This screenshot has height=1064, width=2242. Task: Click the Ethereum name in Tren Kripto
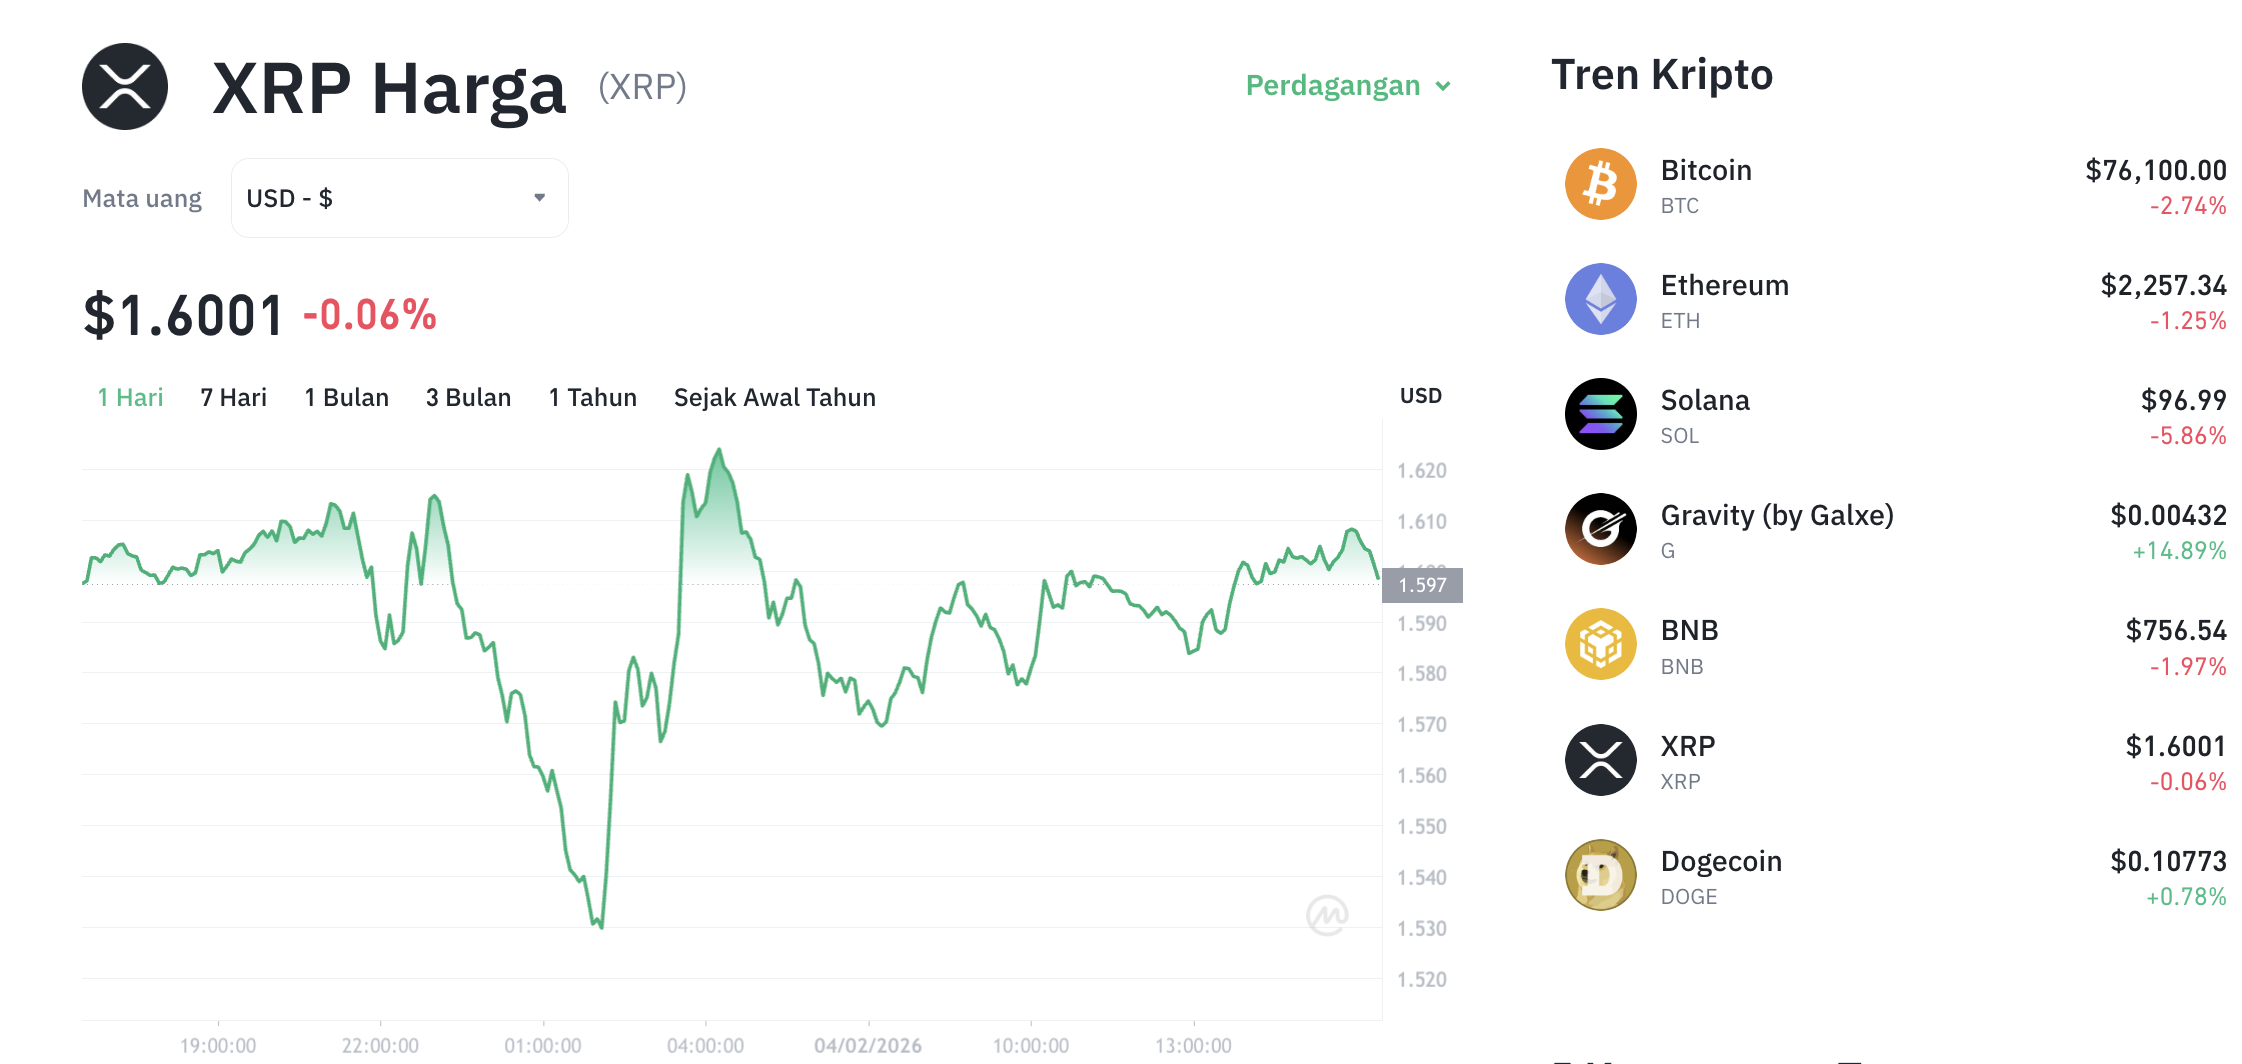[x=1725, y=285]
